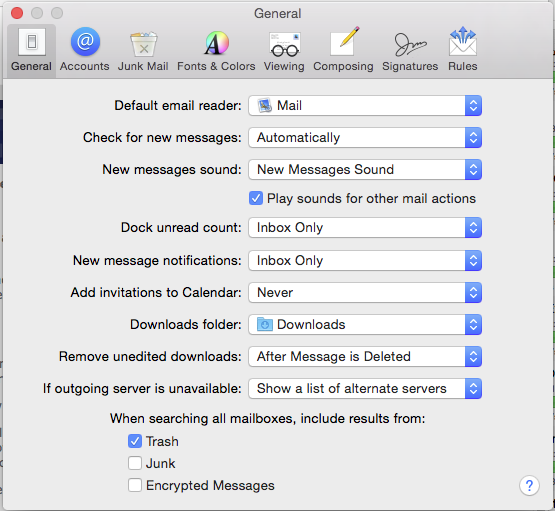
Task: Open New messages sound dropdown
Action: 365,170
